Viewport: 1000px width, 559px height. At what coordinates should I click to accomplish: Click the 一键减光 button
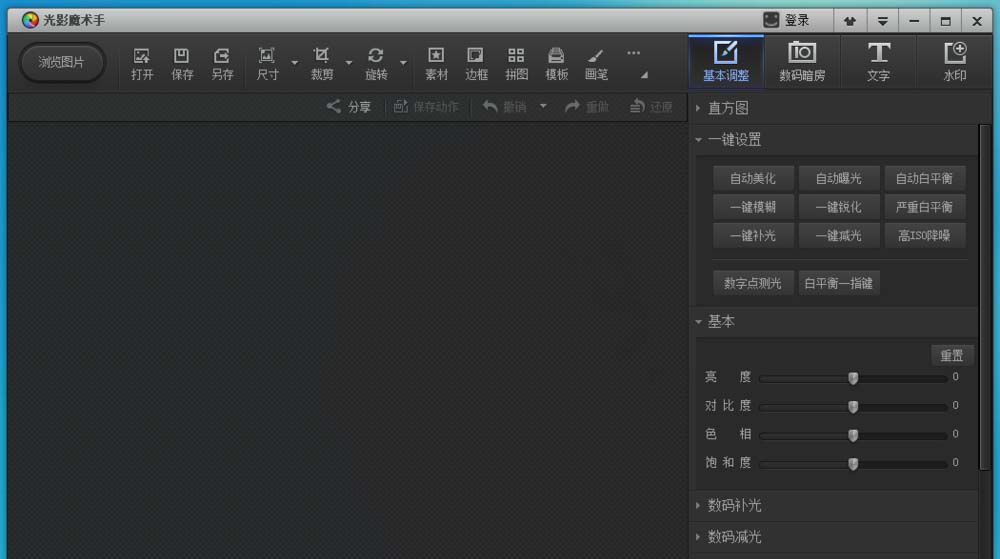(x=839, y=236)
